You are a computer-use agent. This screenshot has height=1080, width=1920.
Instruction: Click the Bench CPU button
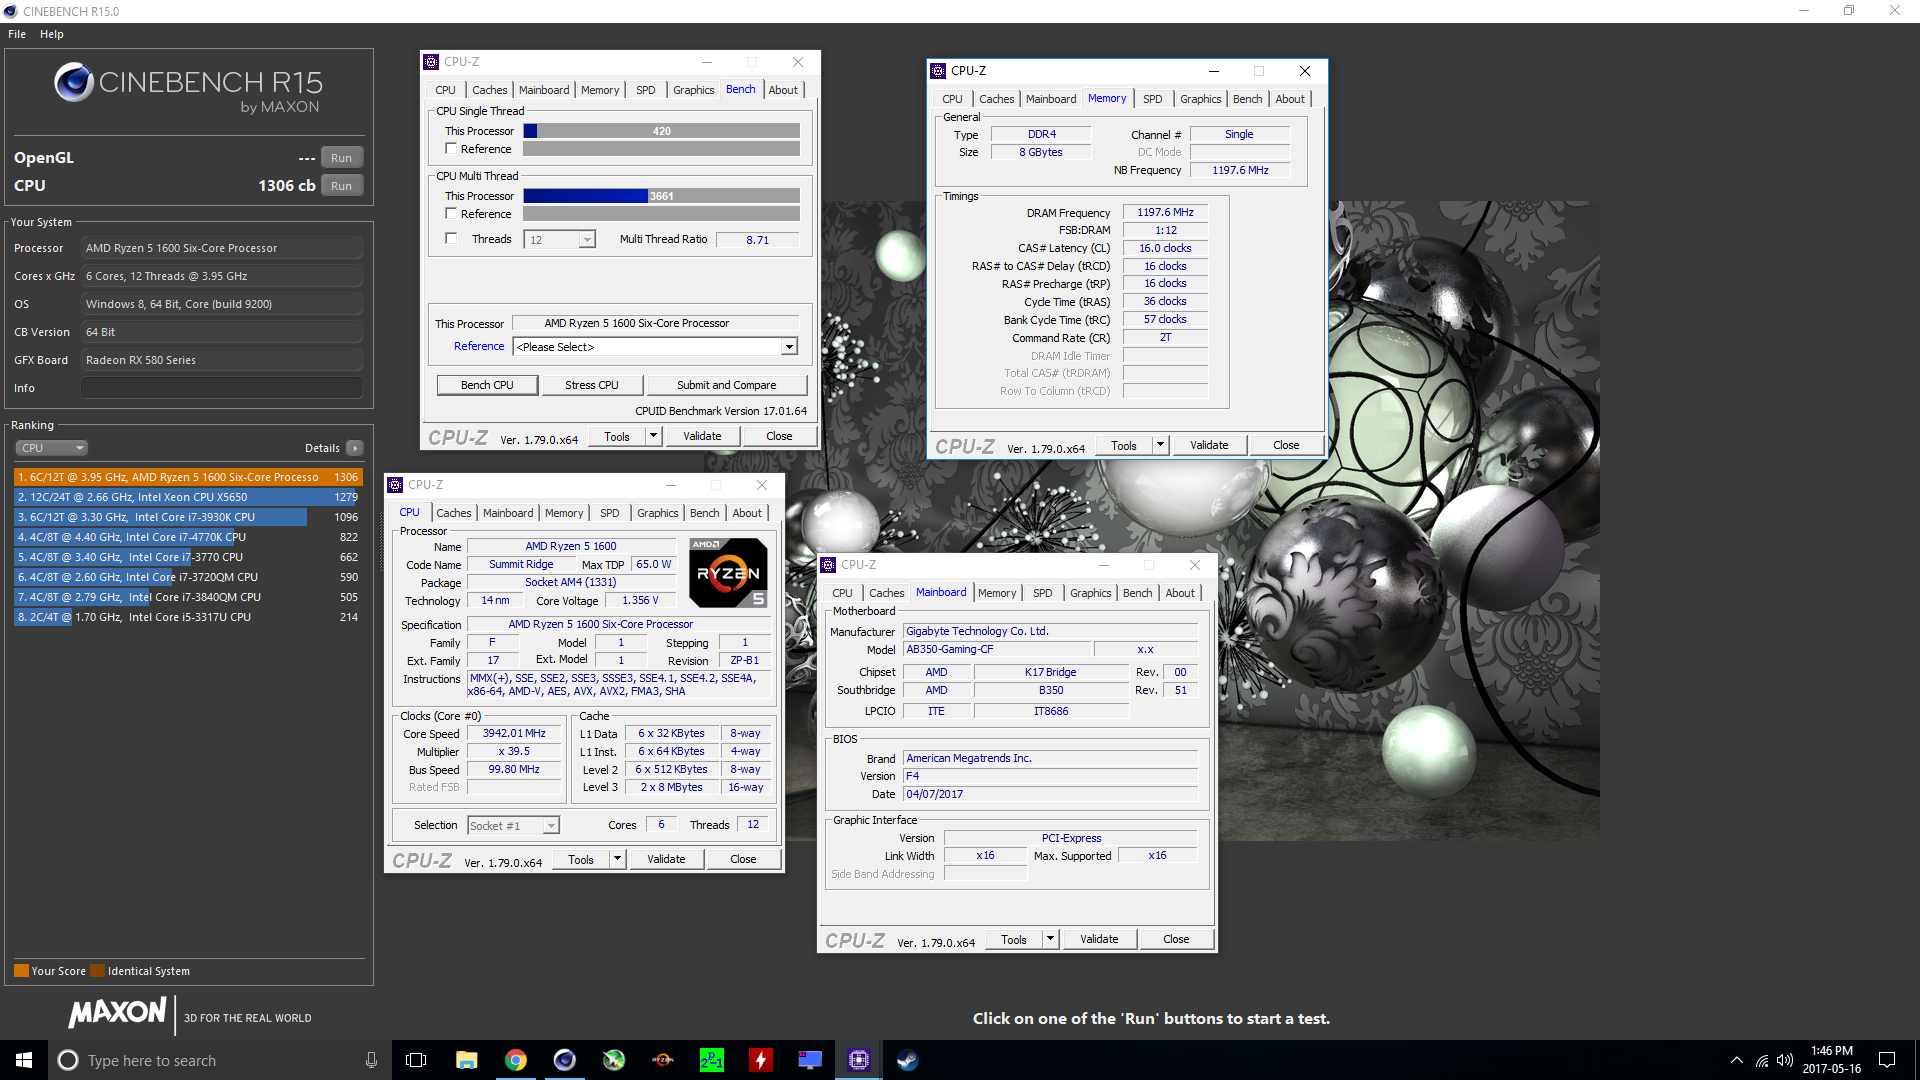[x=487, y=385]
